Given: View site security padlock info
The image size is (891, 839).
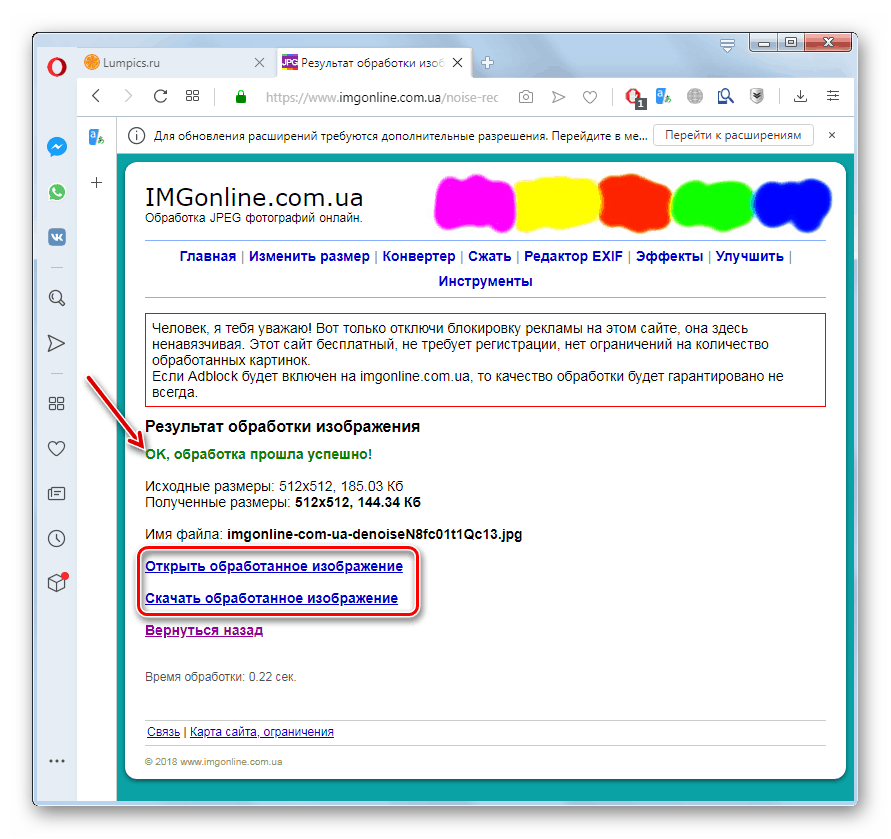Looking at the screenshot, I should click(241, 97).
